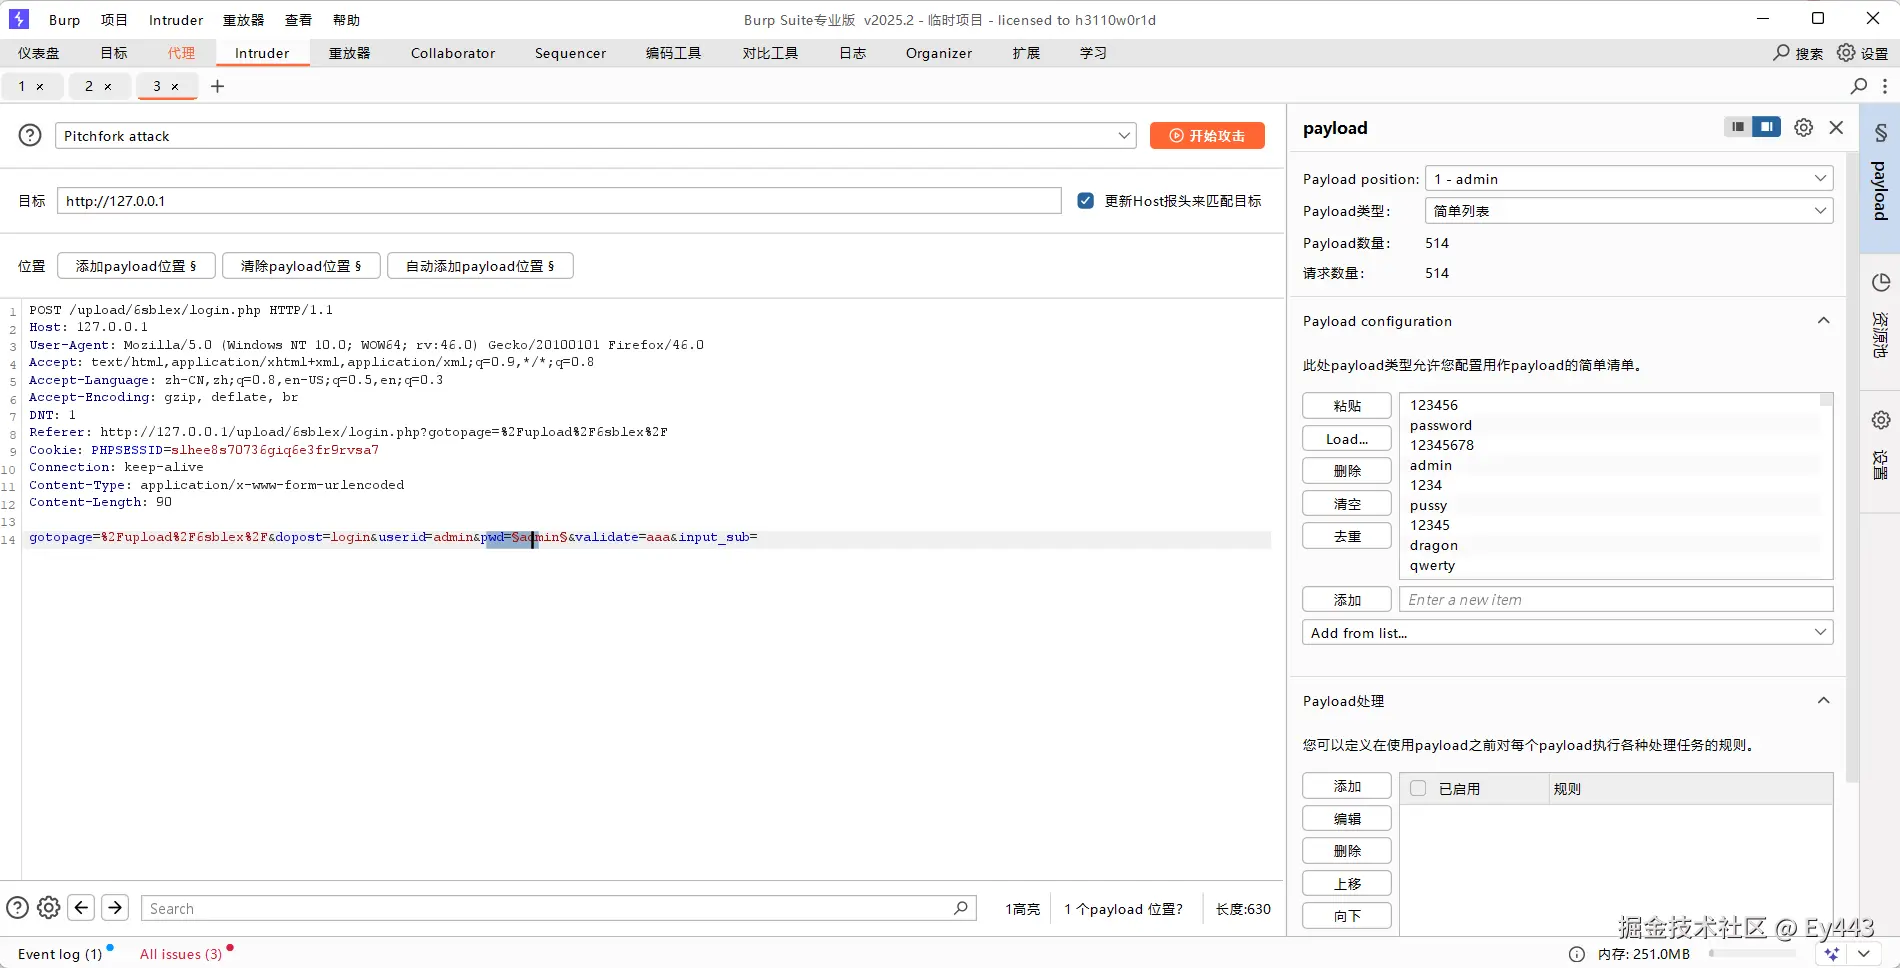The width and height of the screenshot is (1900, 968).
Task: Click the Intruder tab search magnifier icon
Action: pyautogui.click(x=1859, y=86)
